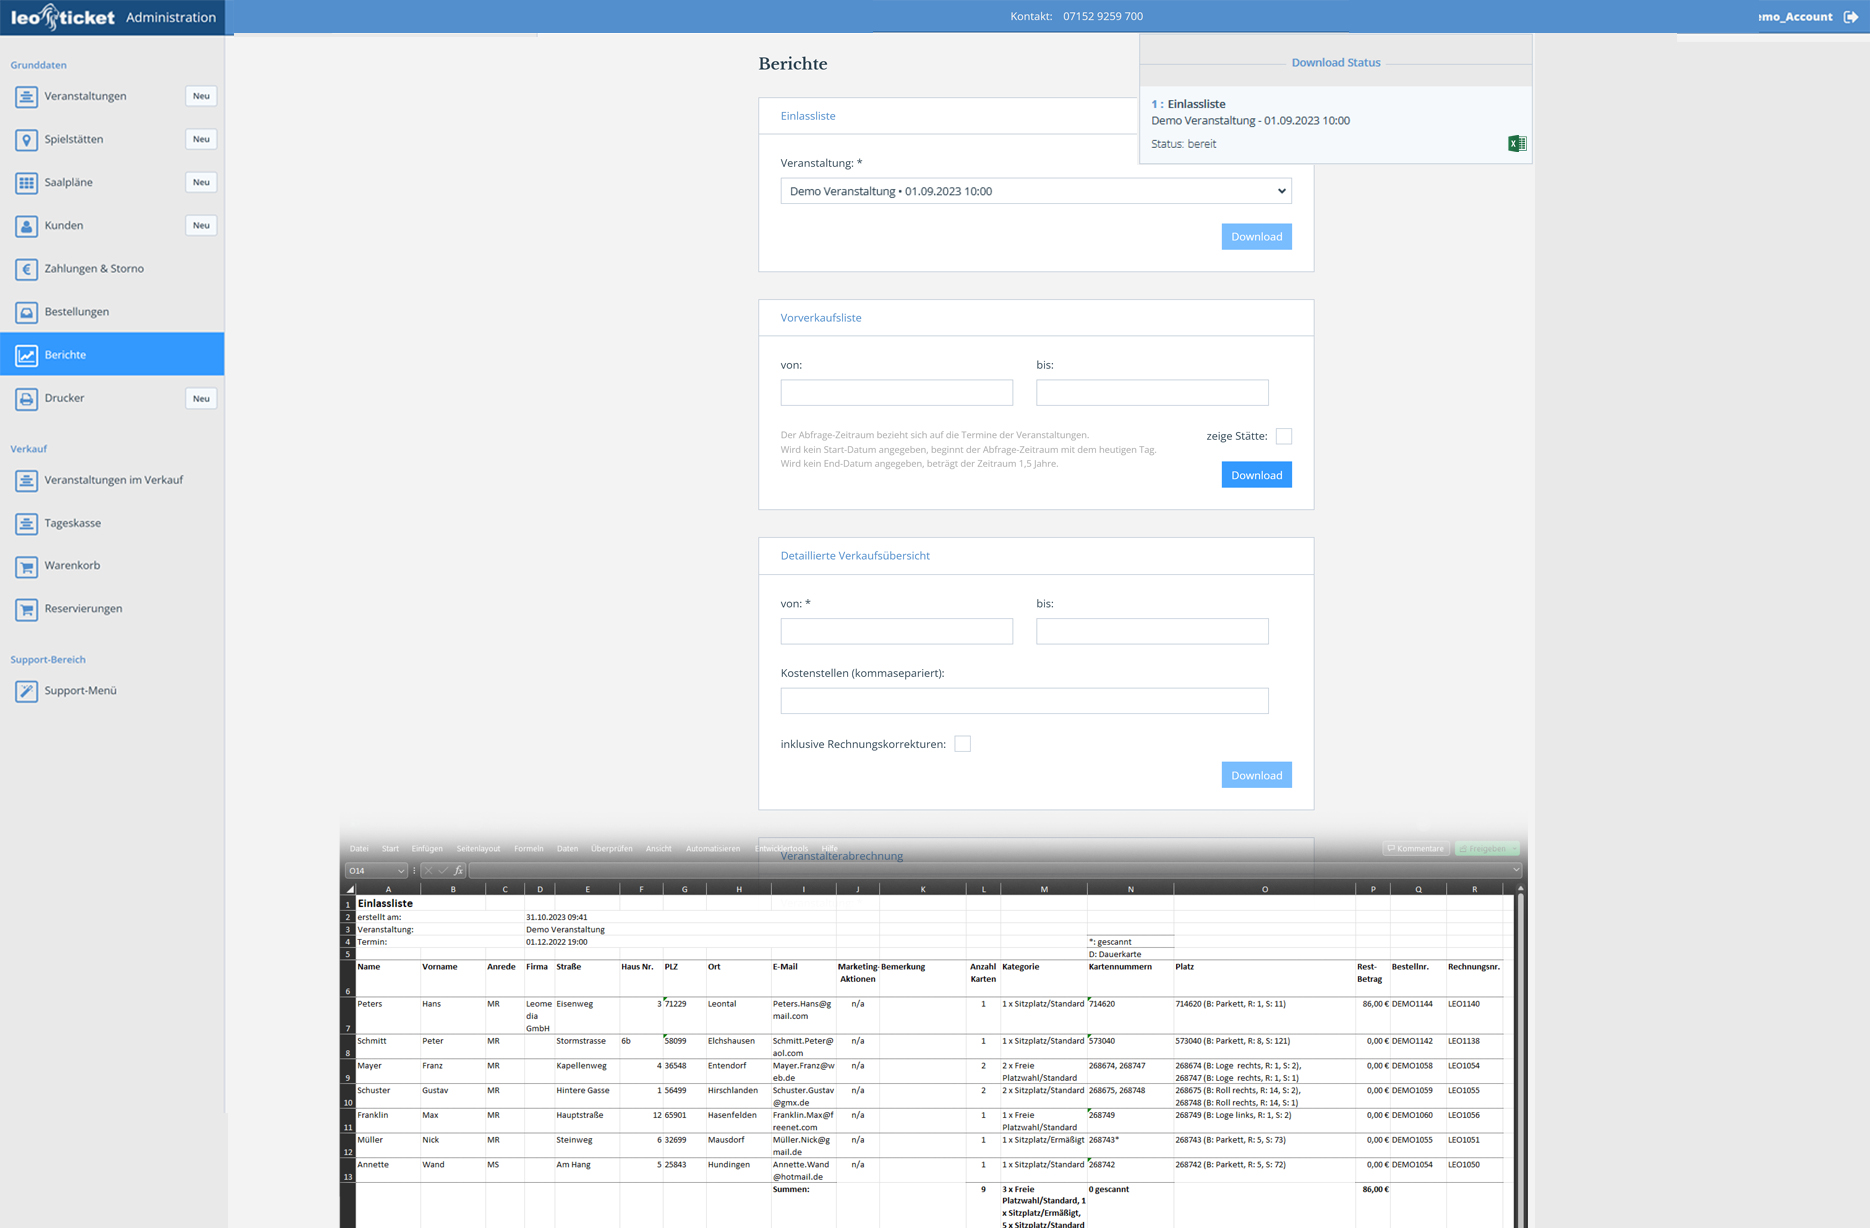Click the Vorverkaufsliste von date field
Viewport: 1870px width, 1228px height.
tap(896, 393)
